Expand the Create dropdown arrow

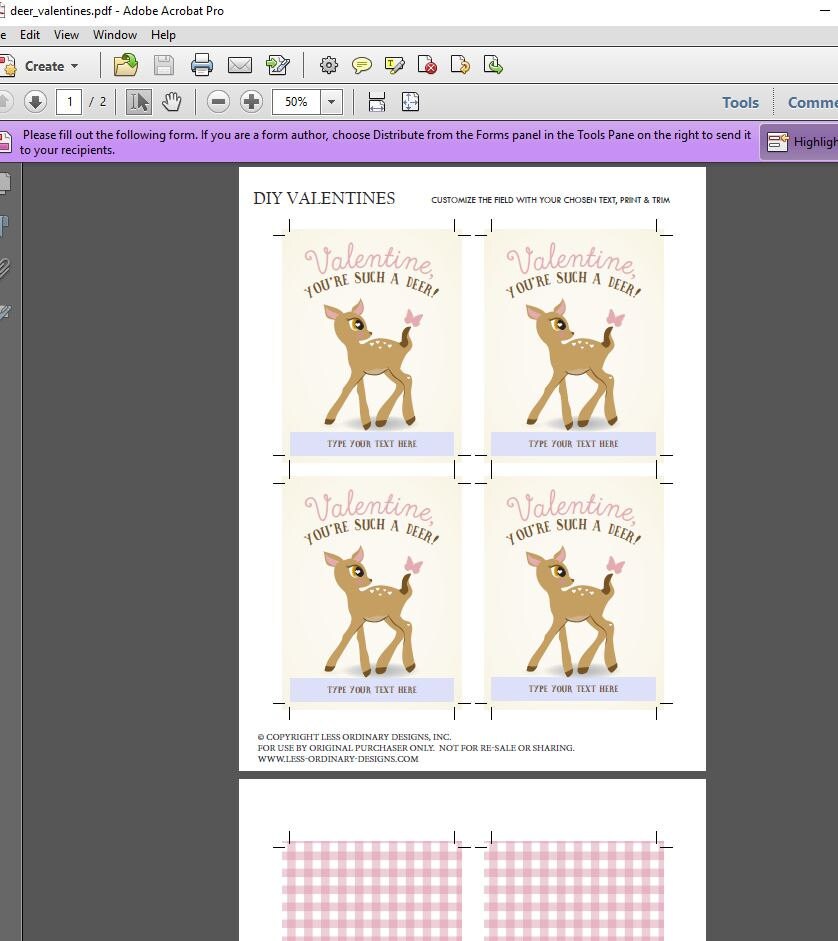(x=74, y=66)
